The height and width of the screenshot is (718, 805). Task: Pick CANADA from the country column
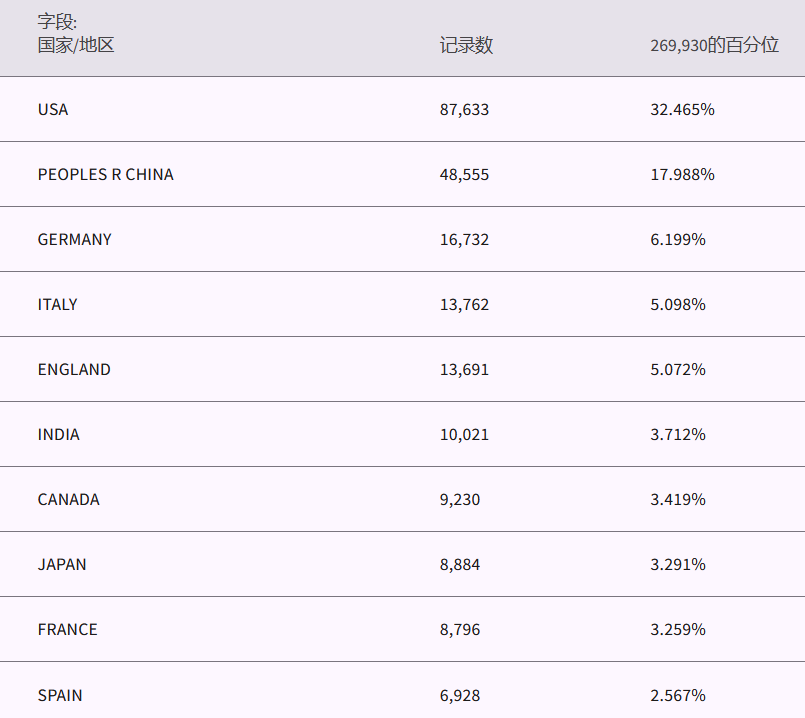click(x=68, y=499)
